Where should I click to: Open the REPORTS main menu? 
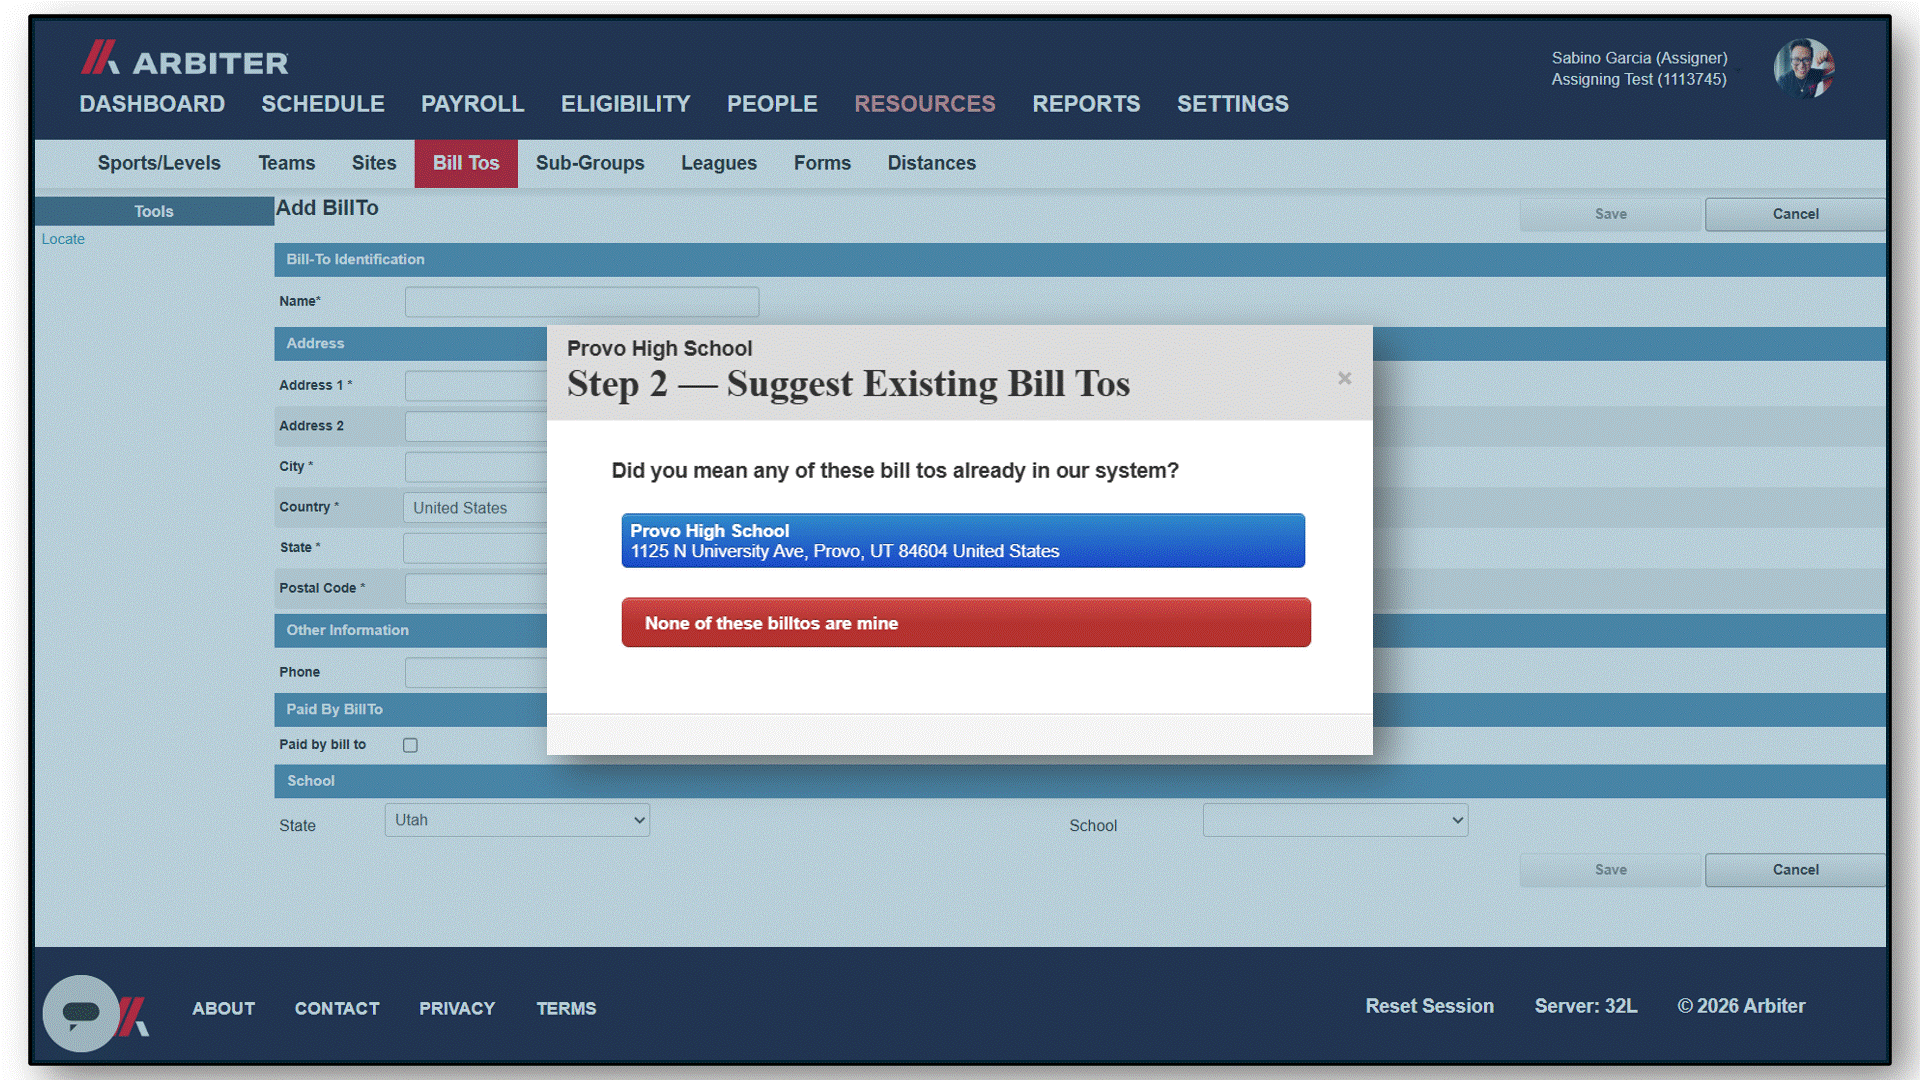[1086, 104]
